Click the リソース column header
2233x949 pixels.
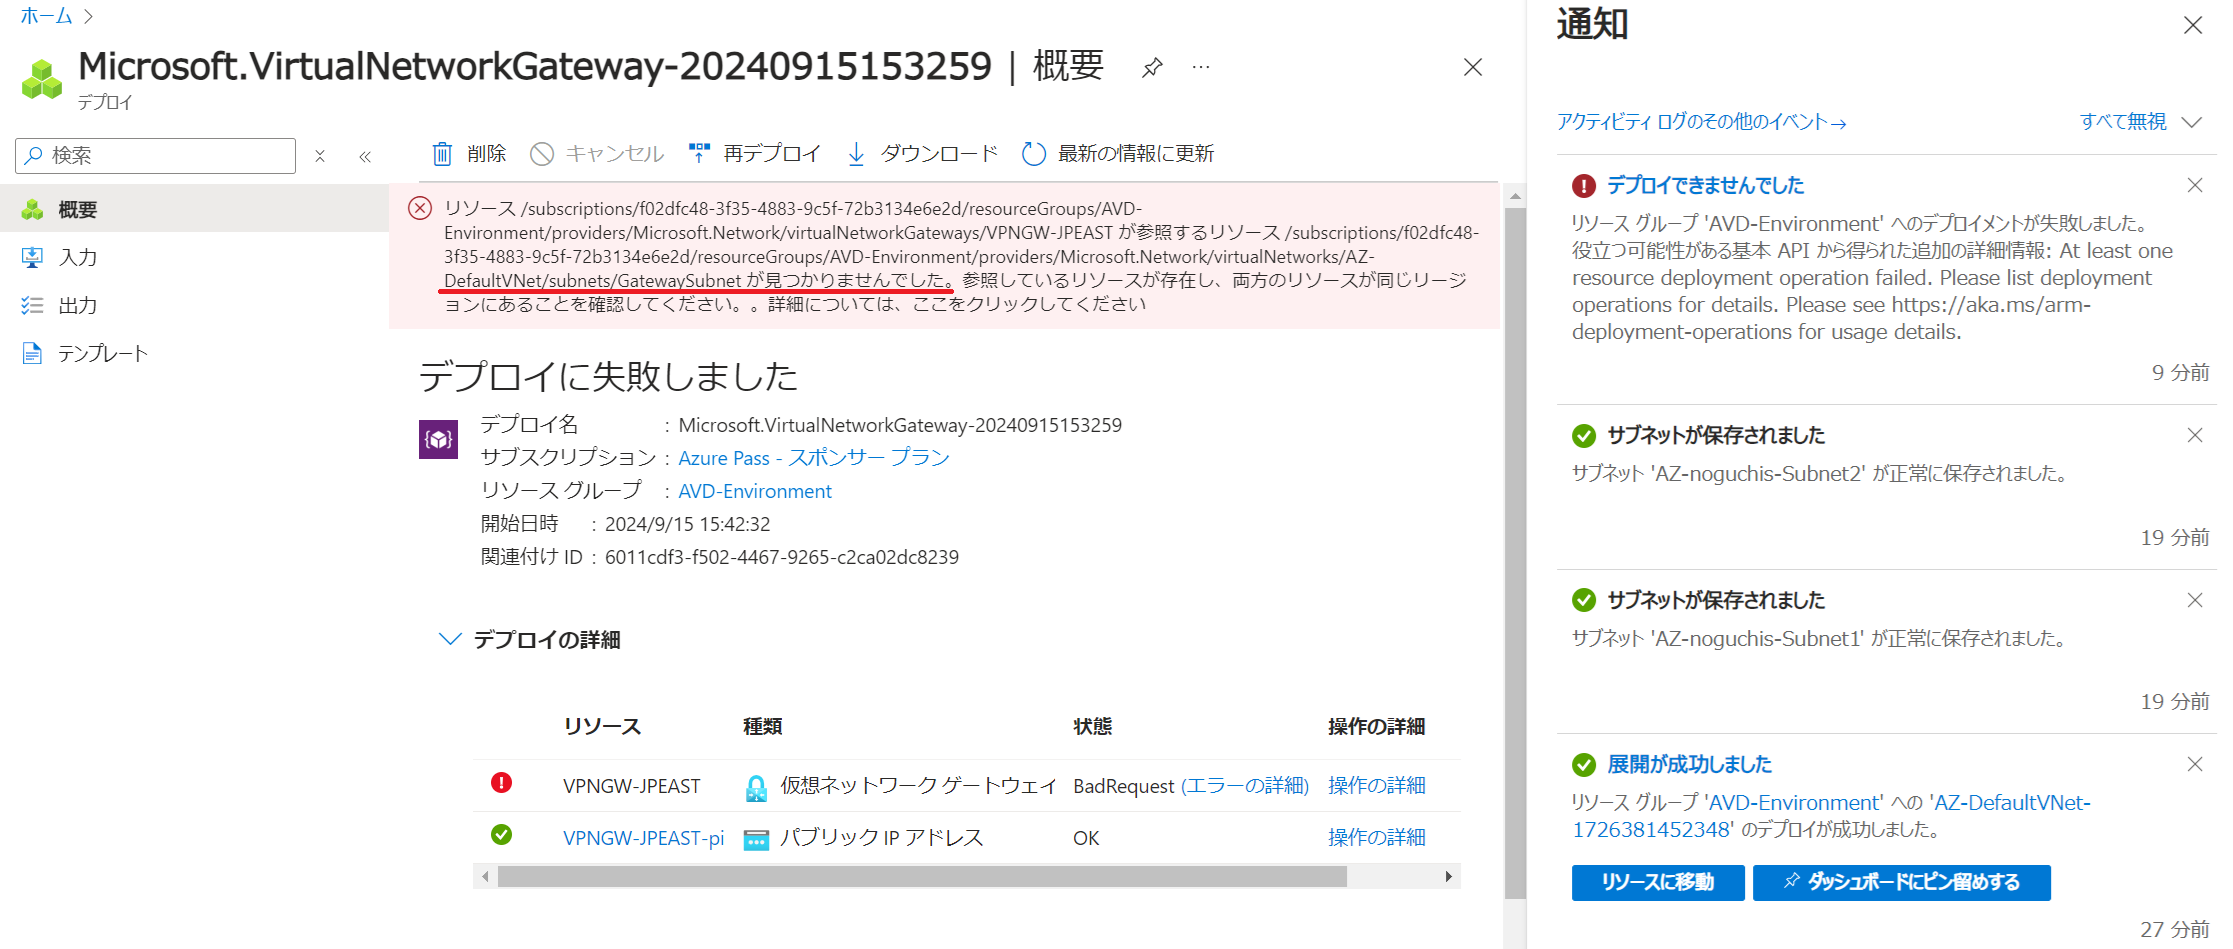point(602,727)
